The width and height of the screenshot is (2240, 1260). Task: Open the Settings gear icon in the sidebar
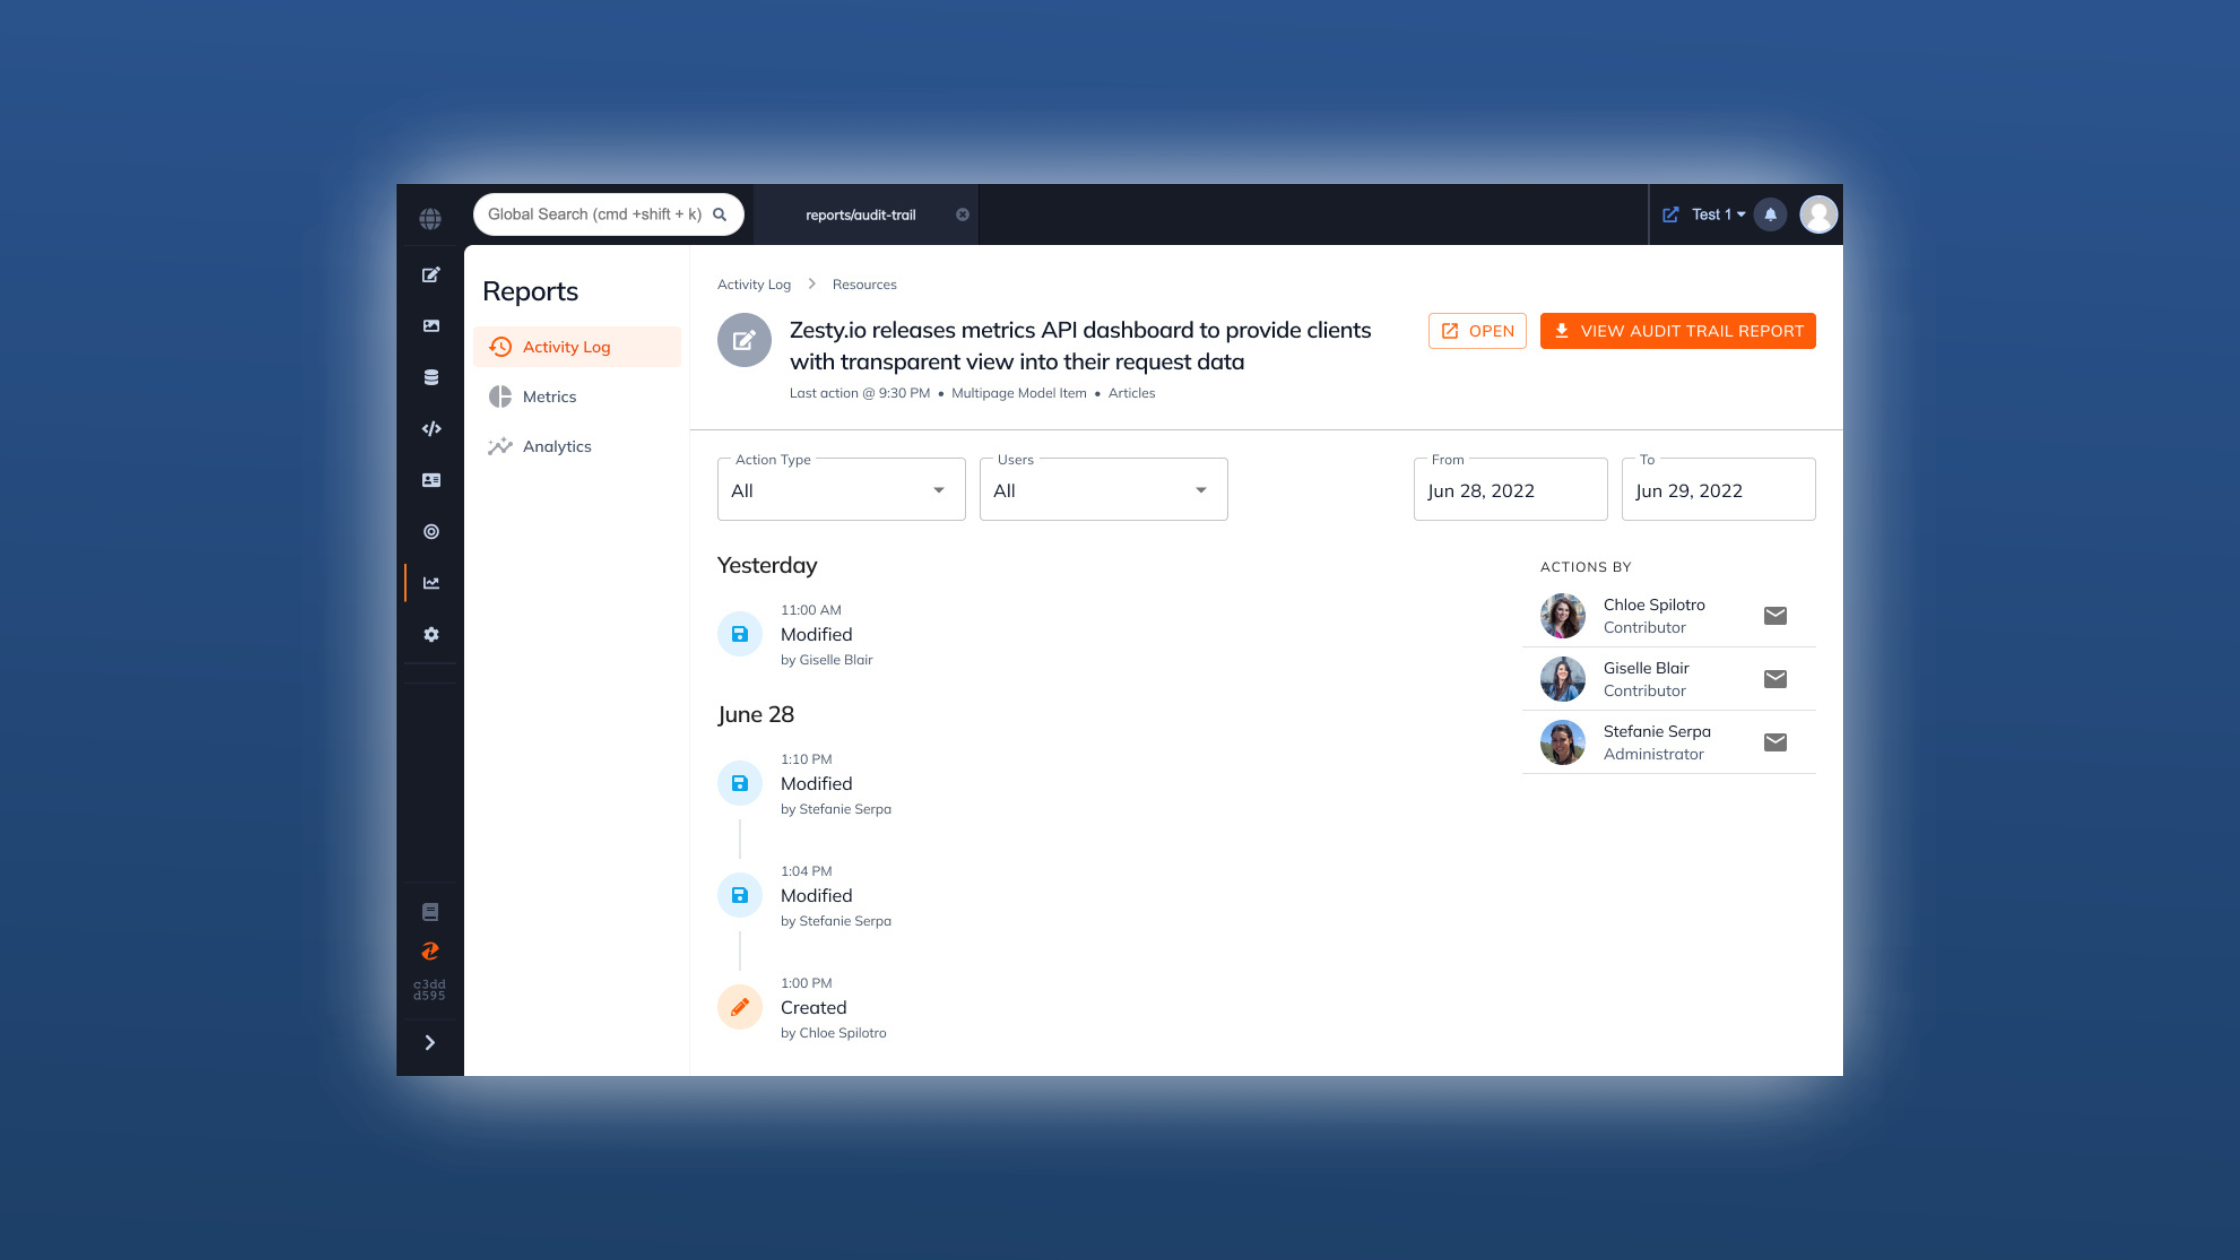point(431,635)
